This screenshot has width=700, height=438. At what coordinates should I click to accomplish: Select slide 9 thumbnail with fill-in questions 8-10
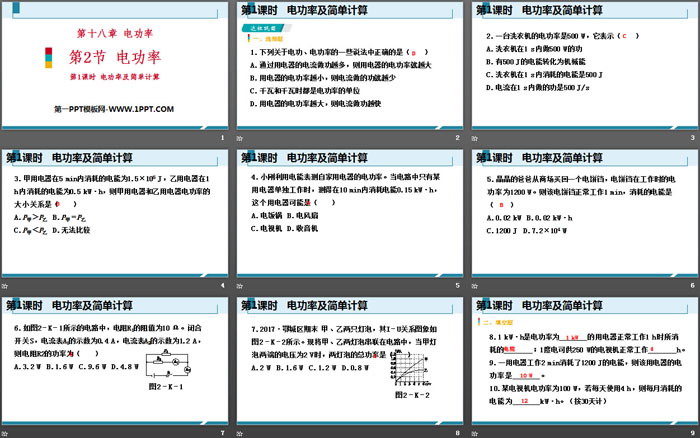(x=585, y=361)
